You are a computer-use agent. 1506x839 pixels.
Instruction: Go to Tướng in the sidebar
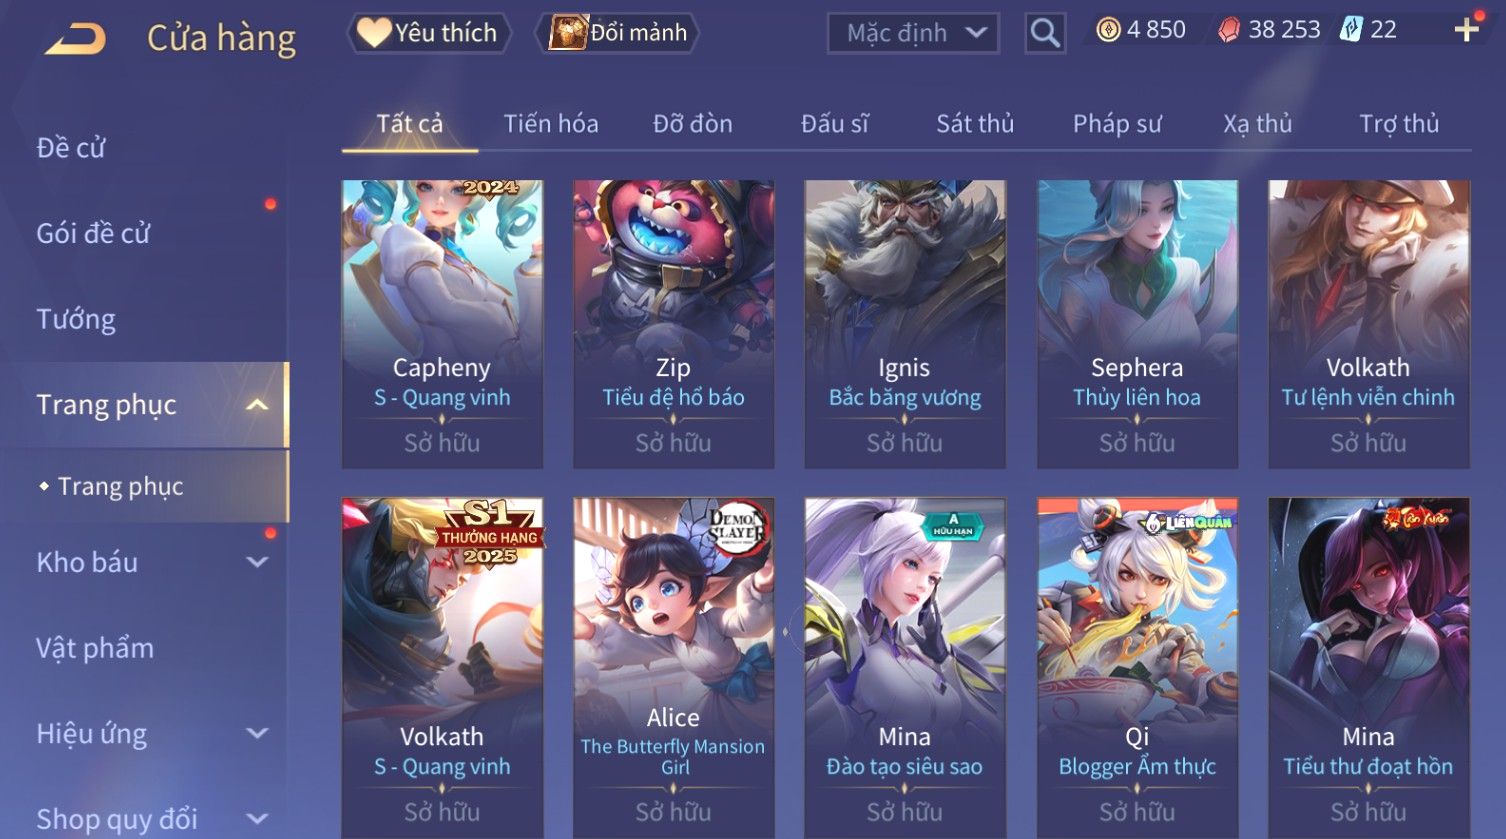pos(76,319)
